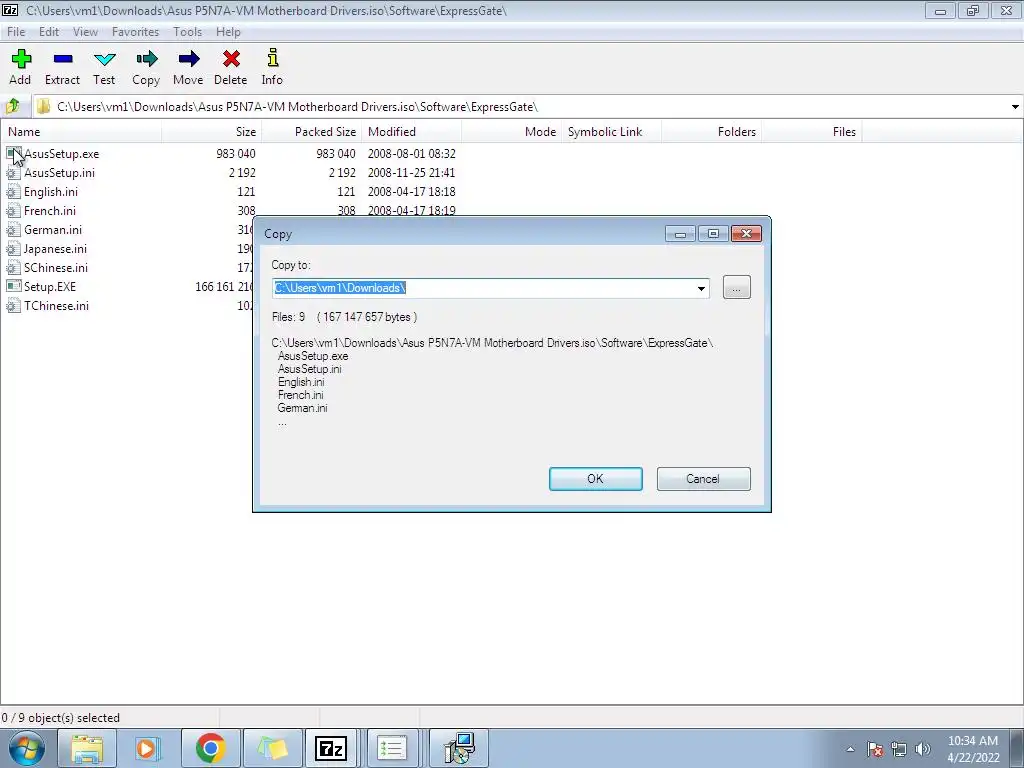Select the German.ini file icon
Viewport: 1024px width, 768px height.
click(13, 230)
